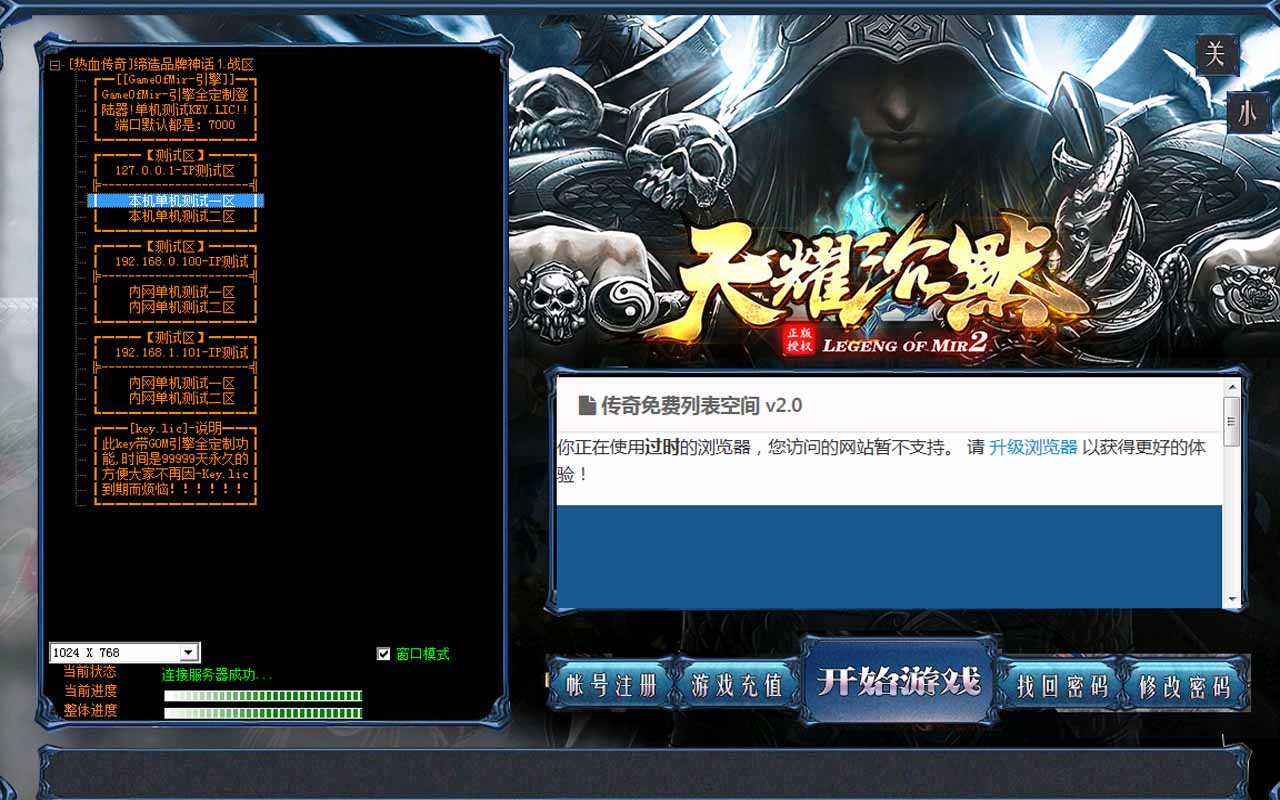Click the 关 close icon
1280x800 pixels.
pyautogui.click(x=1215, y=54)
